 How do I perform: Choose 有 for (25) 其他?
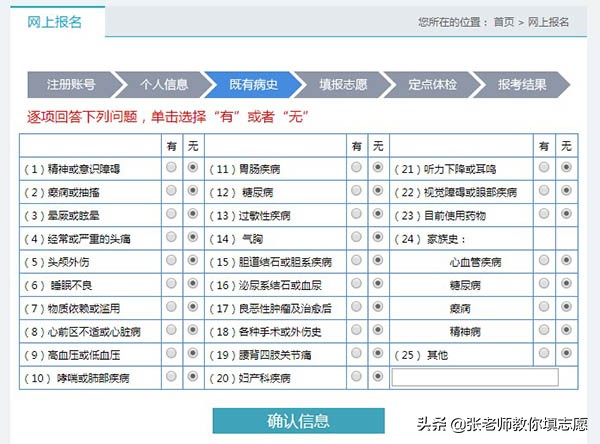(544, 353)
